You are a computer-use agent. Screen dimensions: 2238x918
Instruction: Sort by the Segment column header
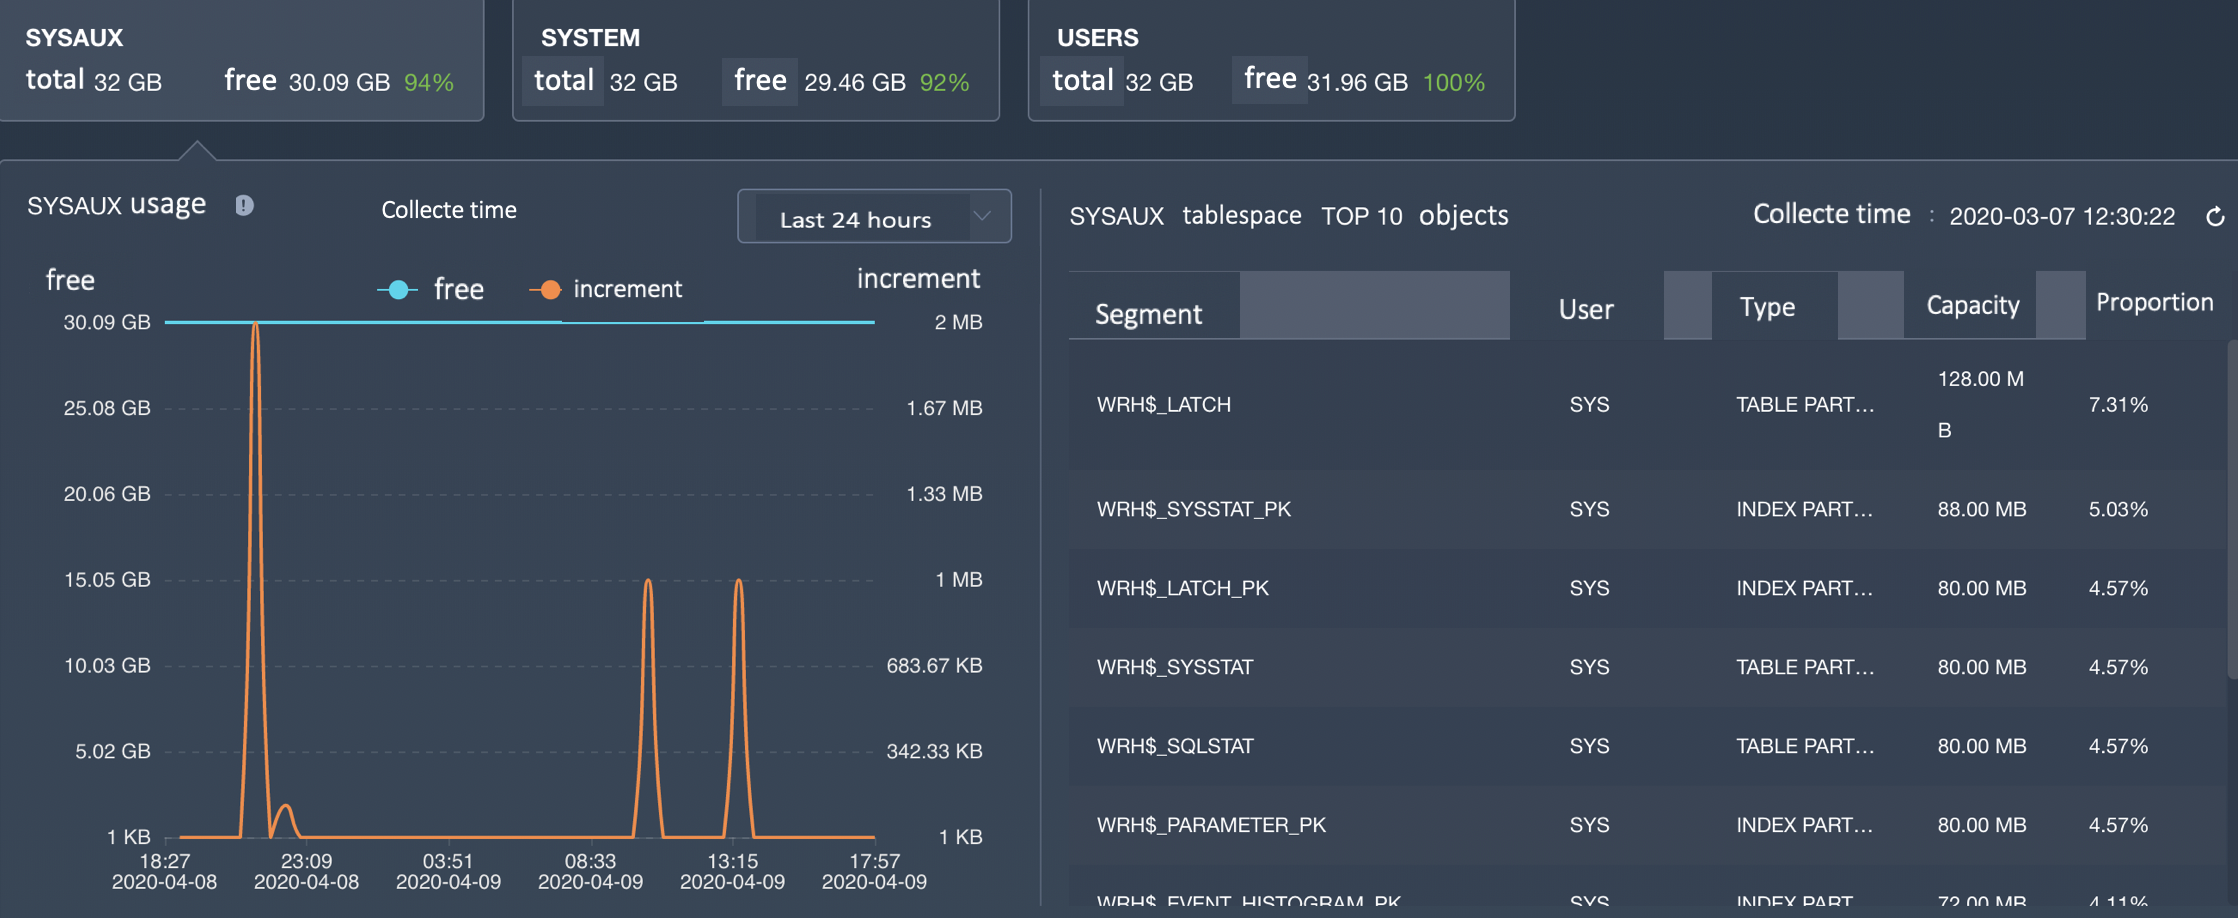click(1148, 314)
